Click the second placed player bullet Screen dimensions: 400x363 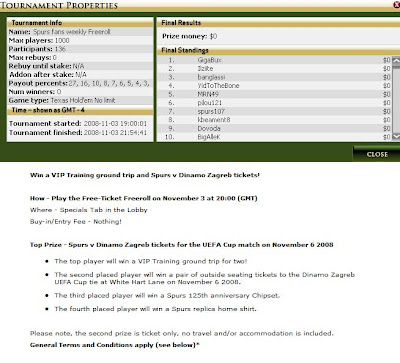click(205, 278)
